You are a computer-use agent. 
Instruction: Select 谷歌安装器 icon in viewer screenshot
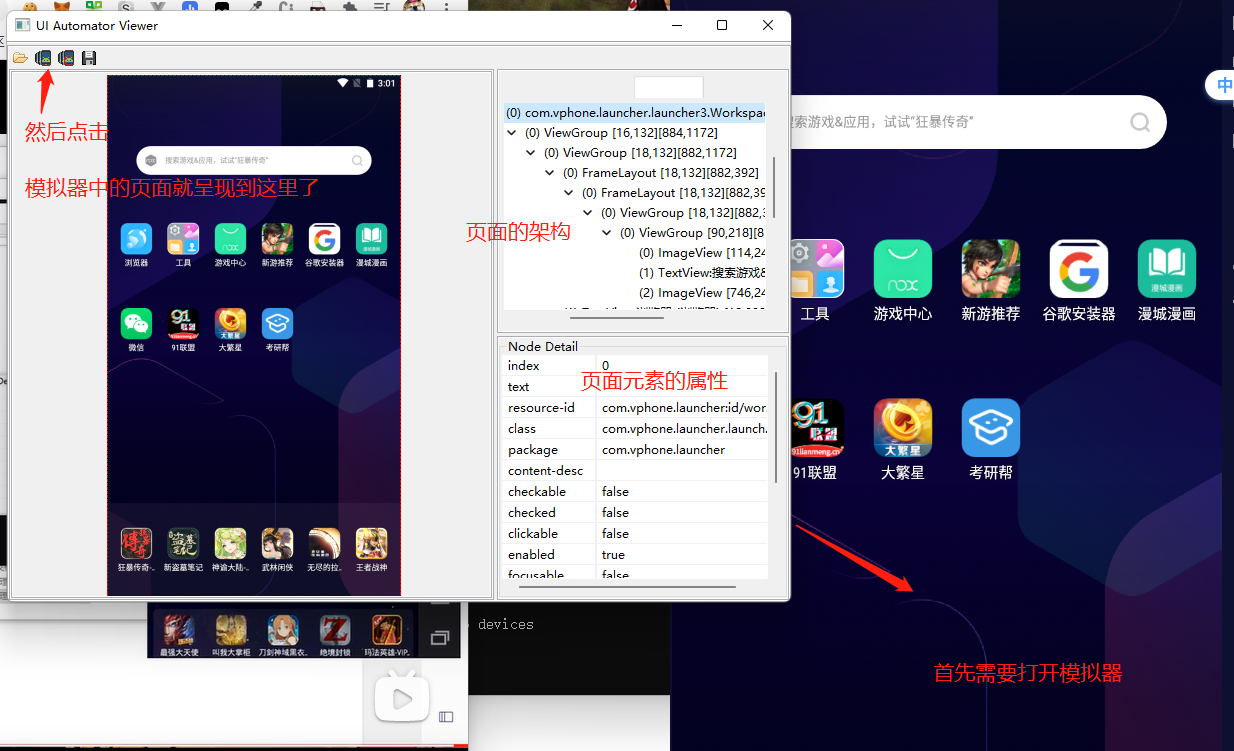(x=324, y=239)
